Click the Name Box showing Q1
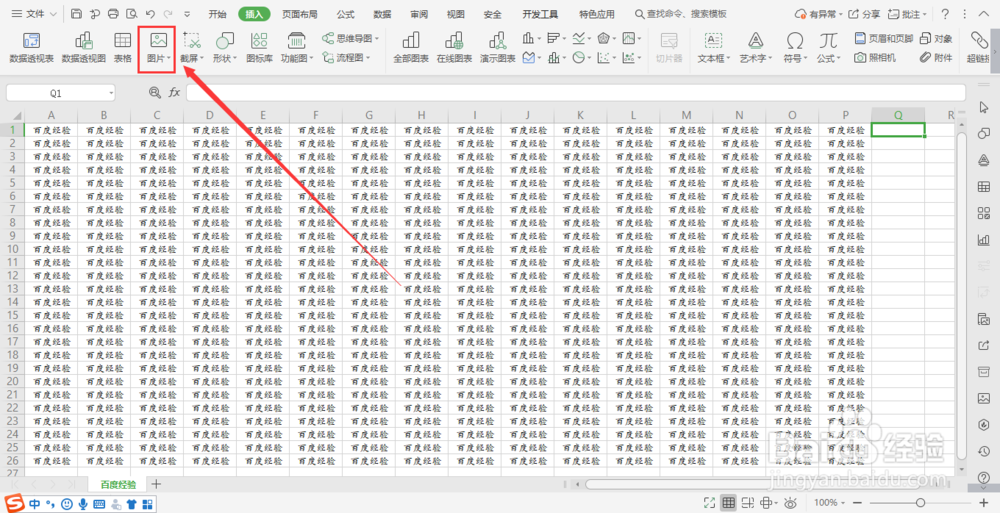 click(61, 93)
